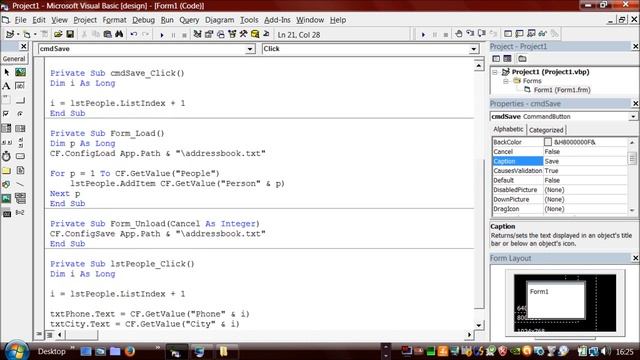Select the PictureBox control tool
The height and width of the screenshot is (360, 640).
tap(20, 73)
